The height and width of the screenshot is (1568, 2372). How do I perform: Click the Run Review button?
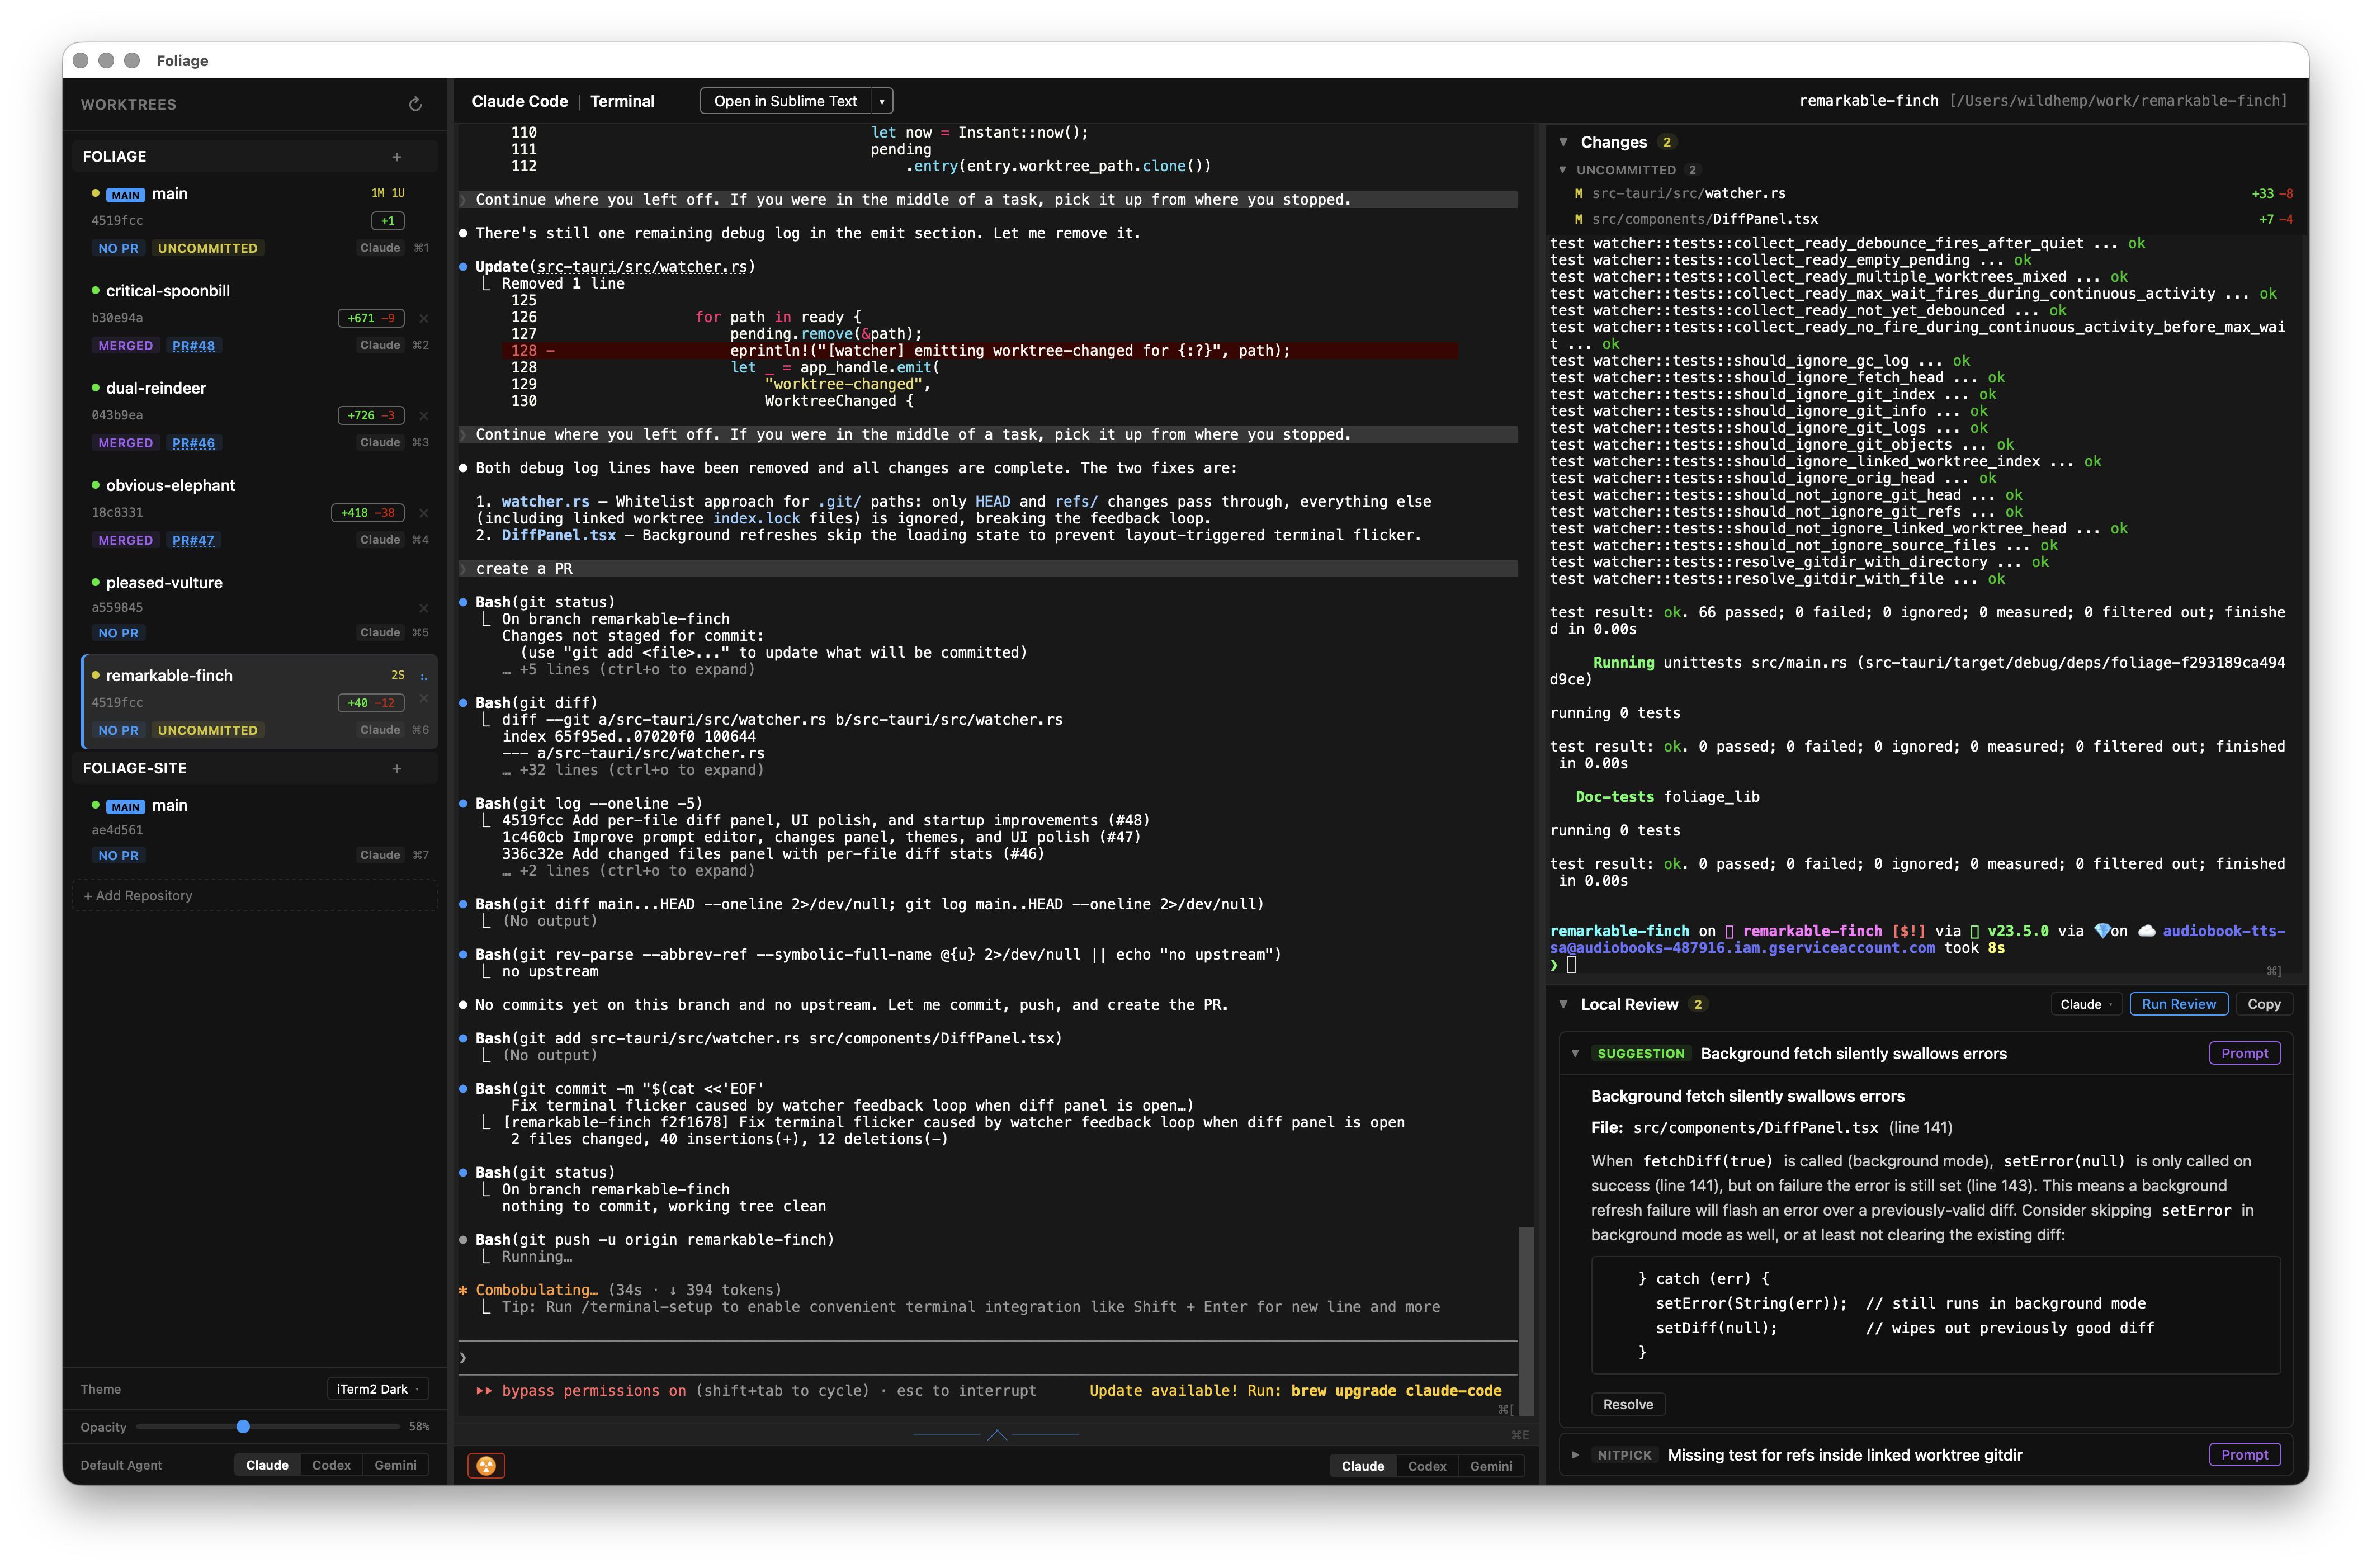tap(2179, 1004)
